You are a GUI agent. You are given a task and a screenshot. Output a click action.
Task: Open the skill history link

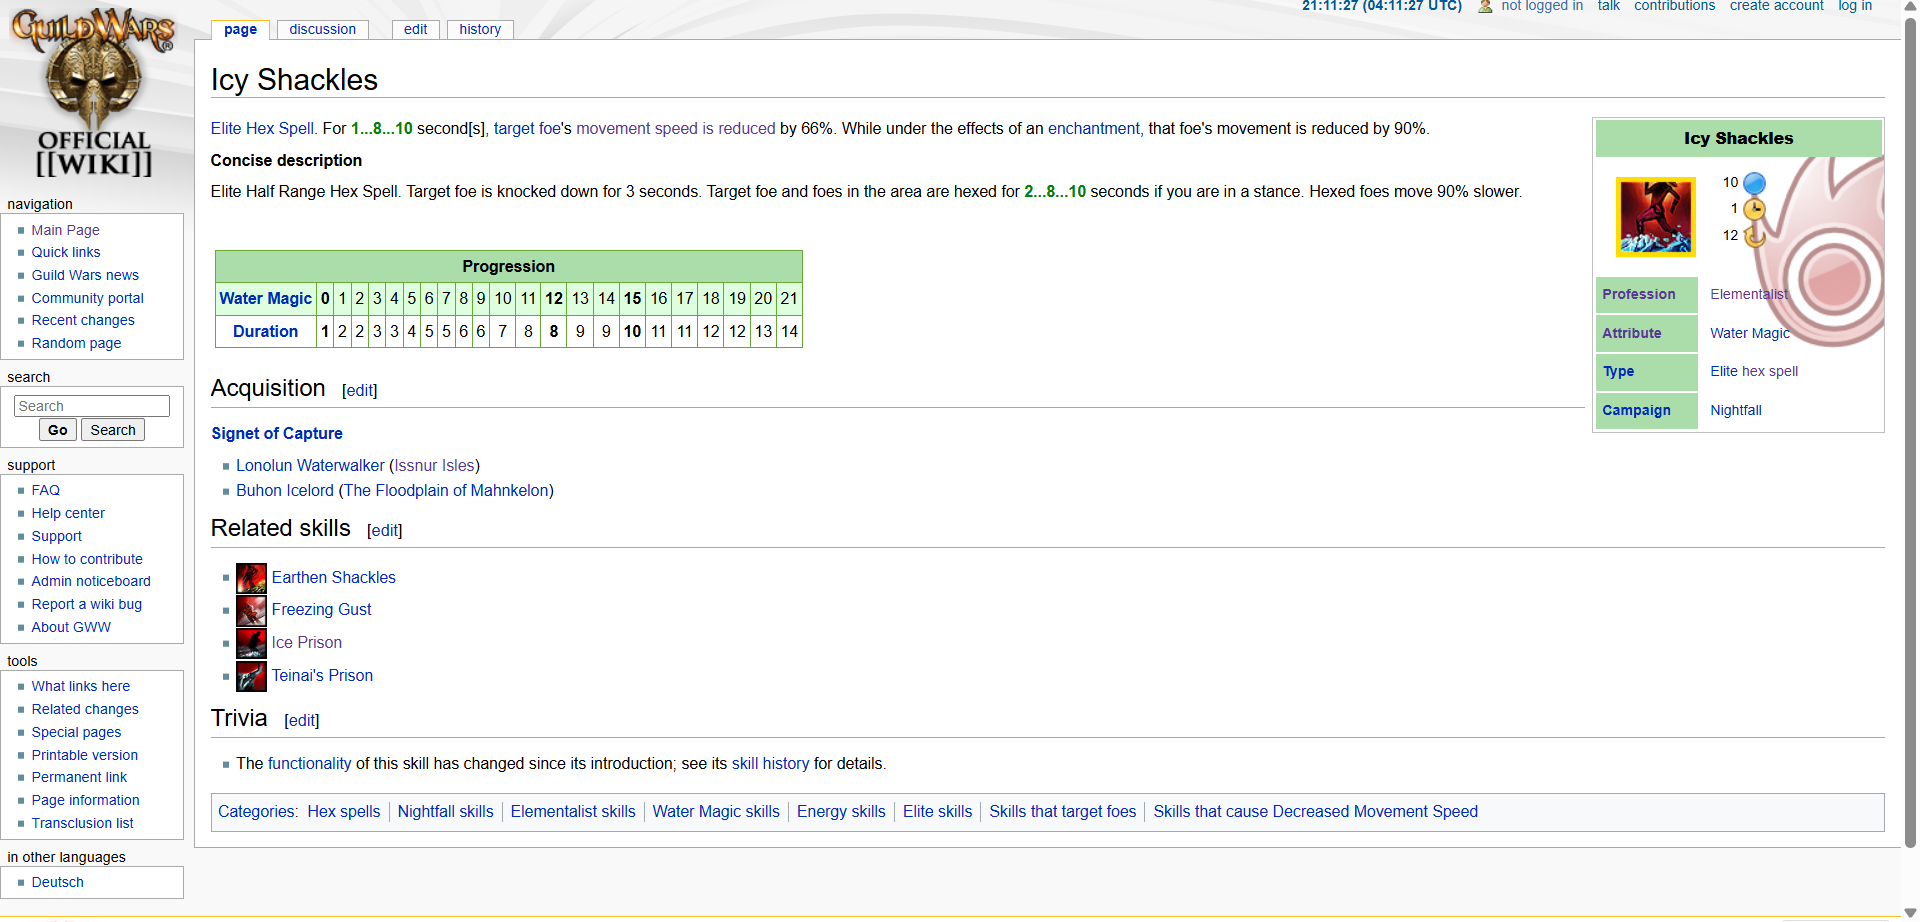770,763
